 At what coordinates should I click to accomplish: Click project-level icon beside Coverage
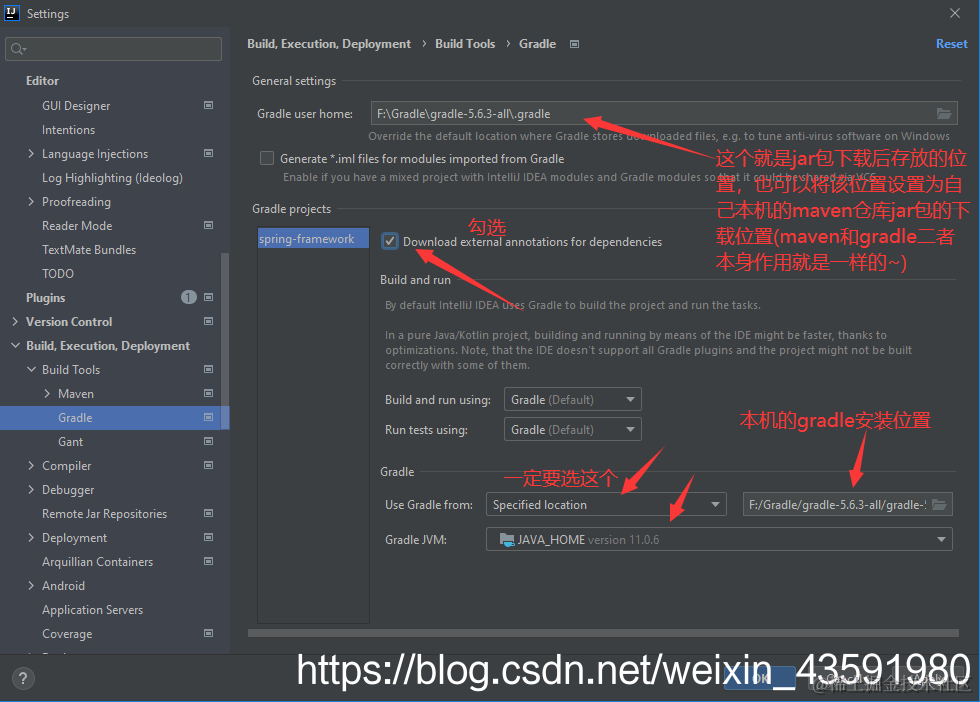point(209,633)
